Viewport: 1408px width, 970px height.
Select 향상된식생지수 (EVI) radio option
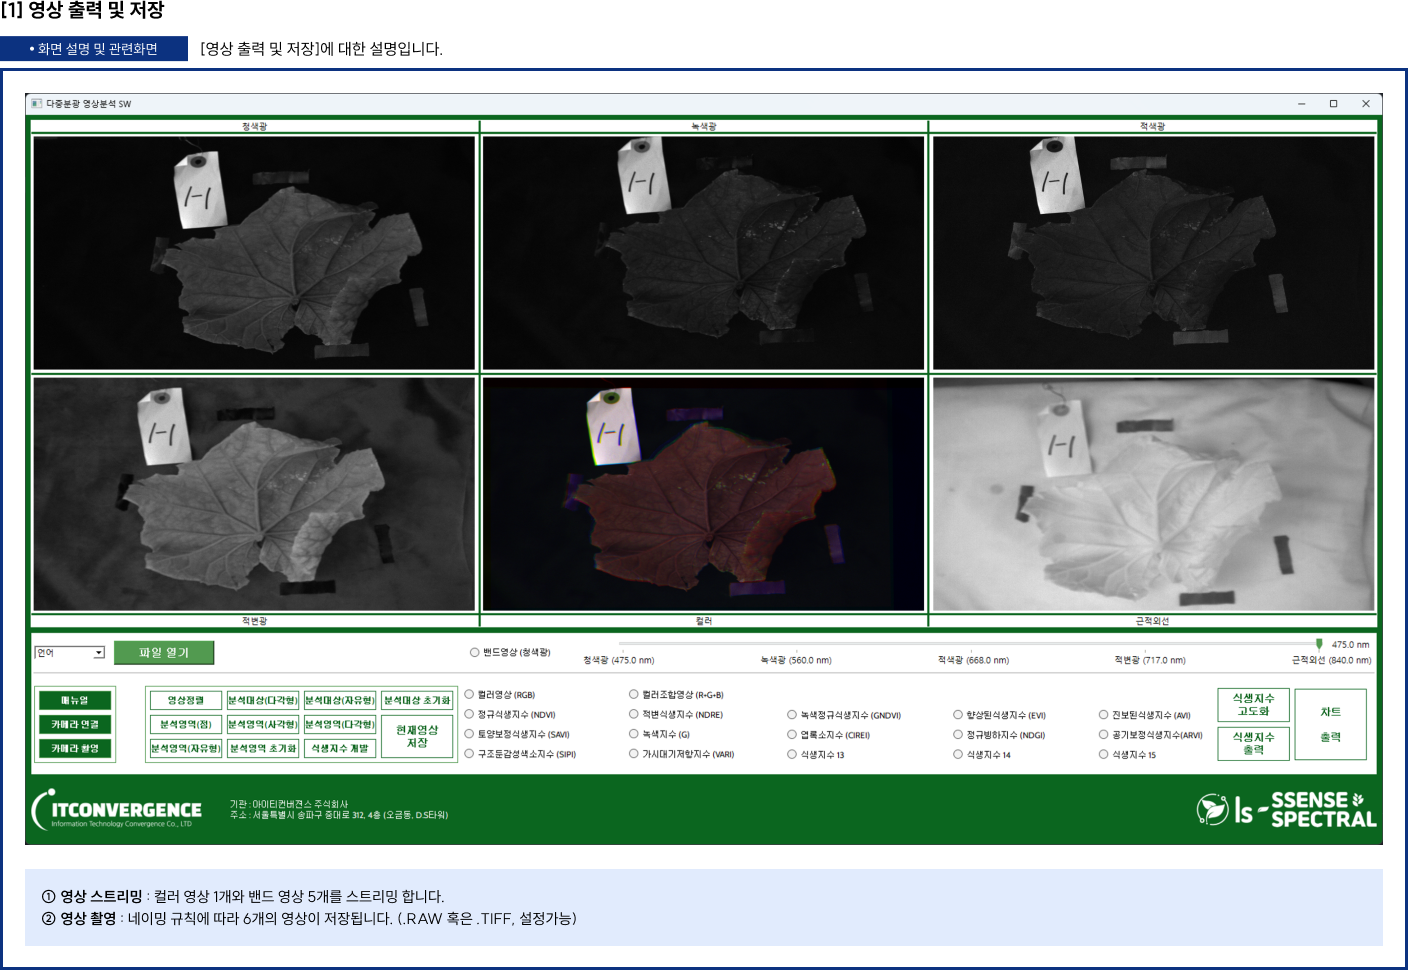[958, 715]
